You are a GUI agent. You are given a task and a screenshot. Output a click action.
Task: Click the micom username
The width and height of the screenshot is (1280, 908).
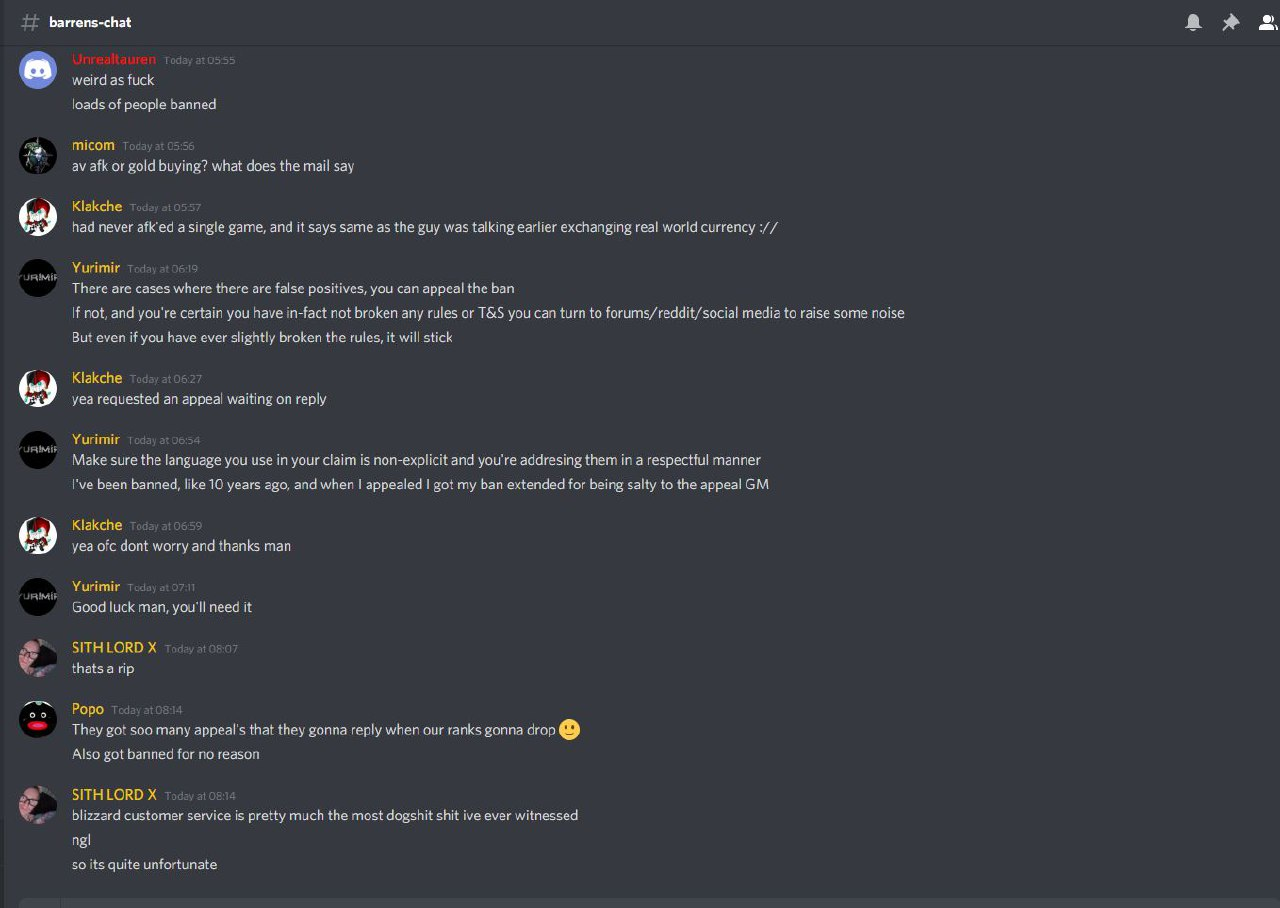(x=93, y=145)
